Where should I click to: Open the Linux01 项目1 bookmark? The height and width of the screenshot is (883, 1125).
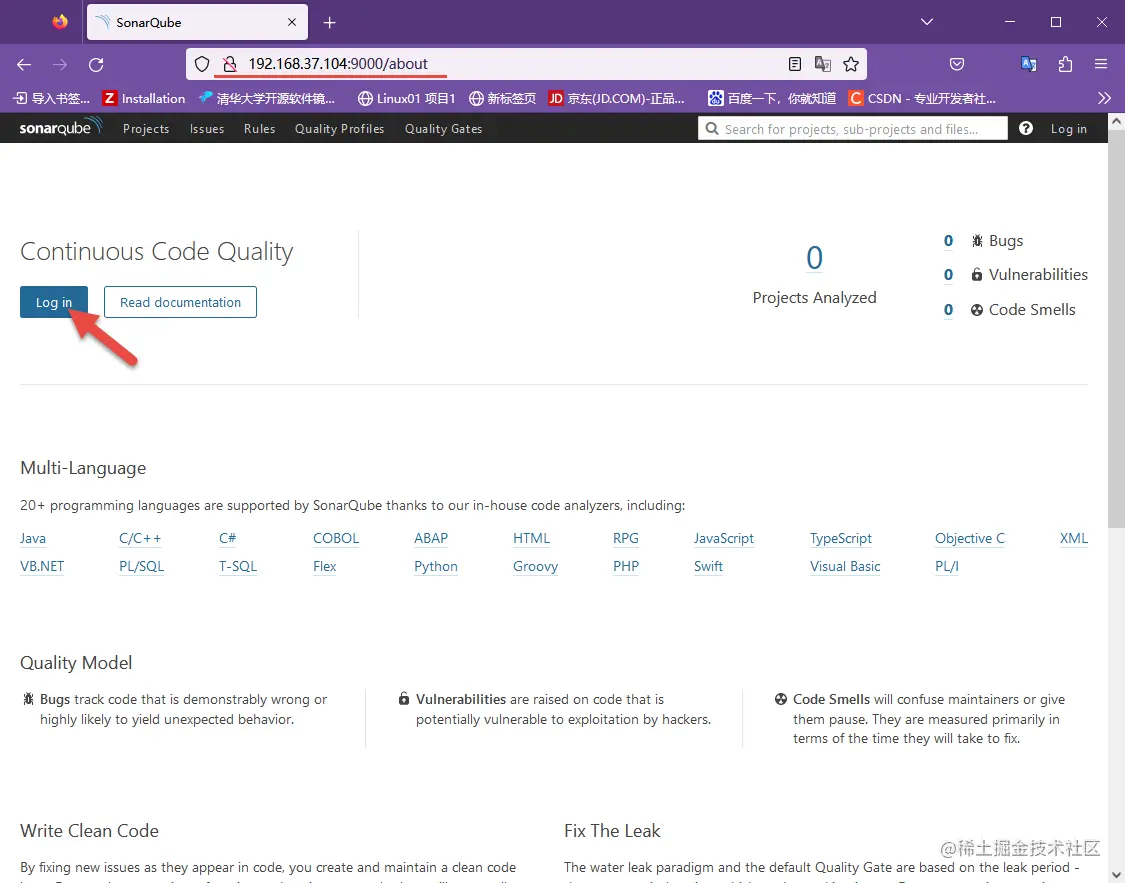[x=406, y=98]
